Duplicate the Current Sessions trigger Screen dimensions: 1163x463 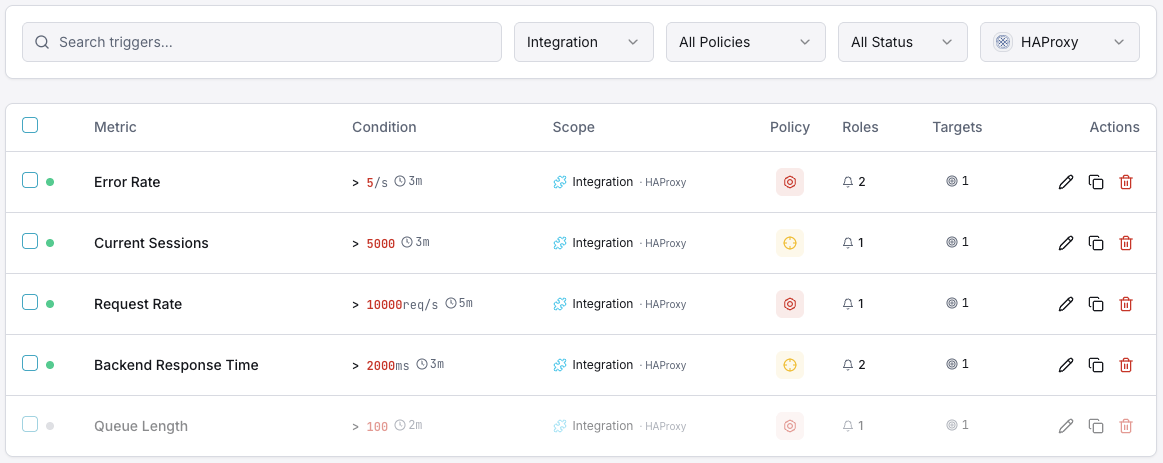pyautogui.click(x=1096, y=243)
